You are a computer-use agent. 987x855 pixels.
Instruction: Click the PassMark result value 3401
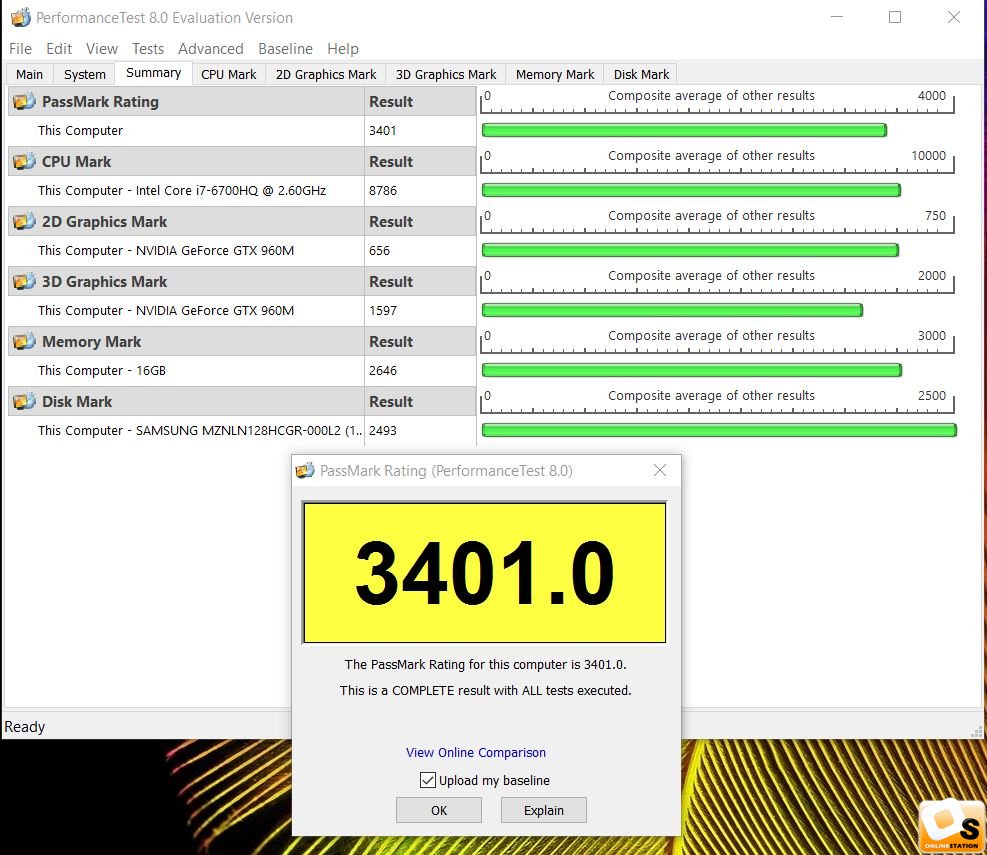pyautogui.click(x=383, y=130)
